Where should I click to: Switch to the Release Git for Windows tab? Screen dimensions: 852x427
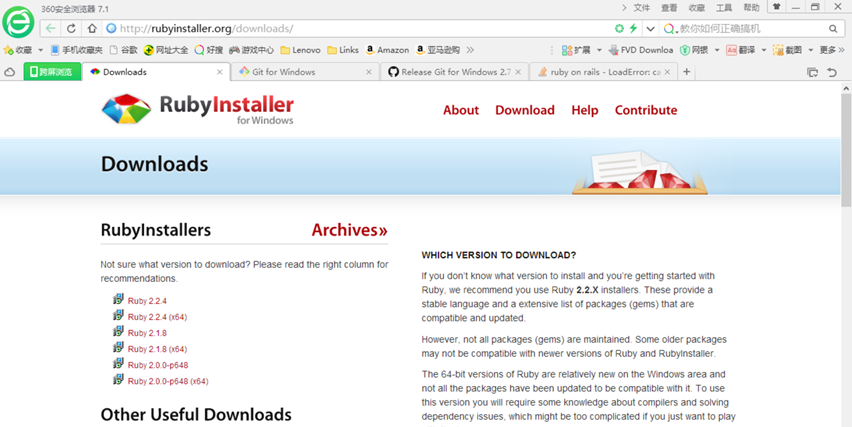(454, 72)
